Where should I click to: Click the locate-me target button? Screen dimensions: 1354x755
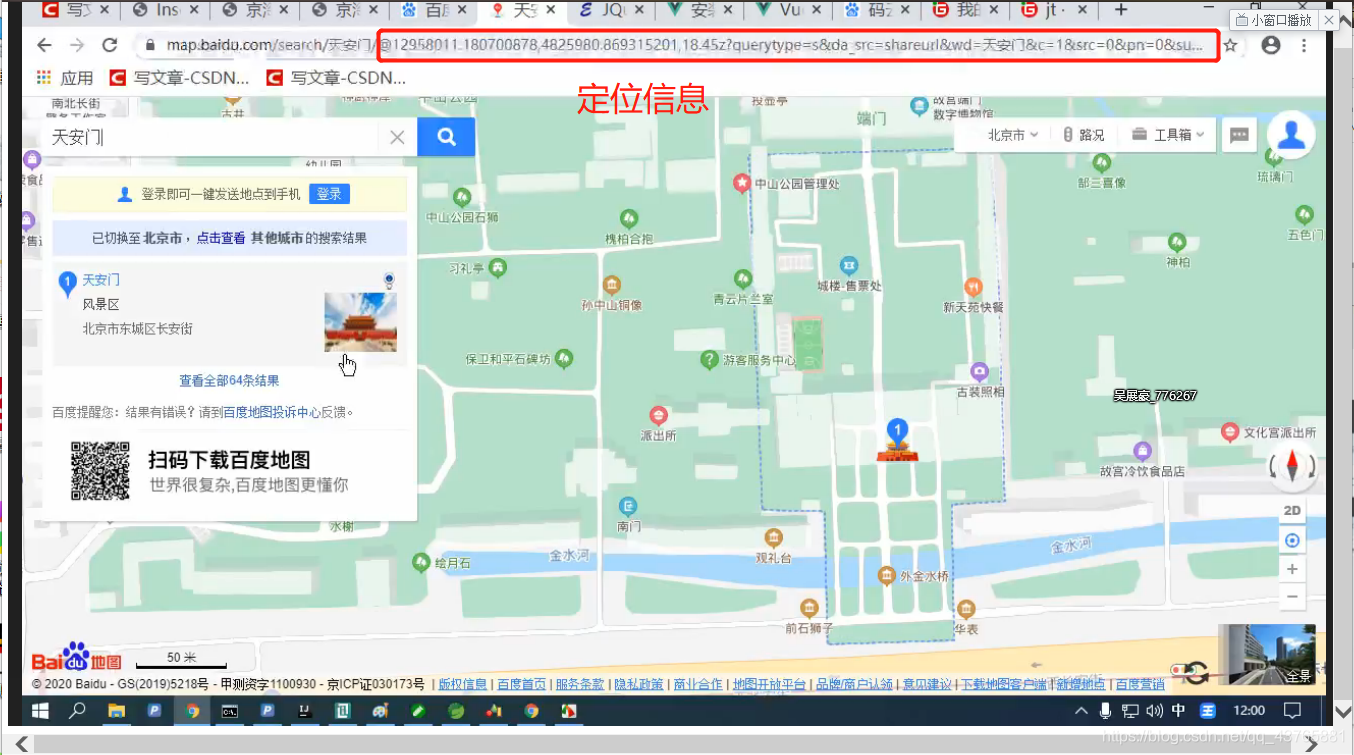(x=1292, y=540)
